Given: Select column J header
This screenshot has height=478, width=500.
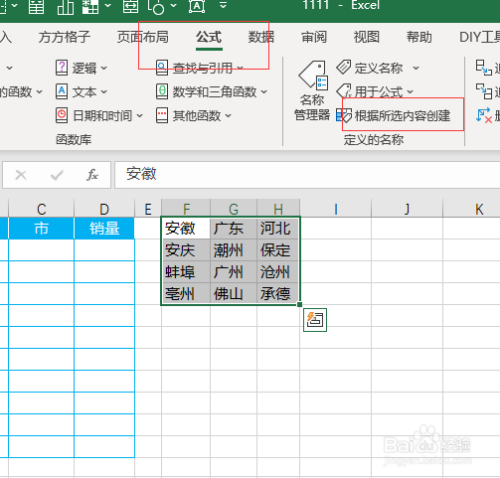Looking at the screenshot, I should [x=407, y=209].
